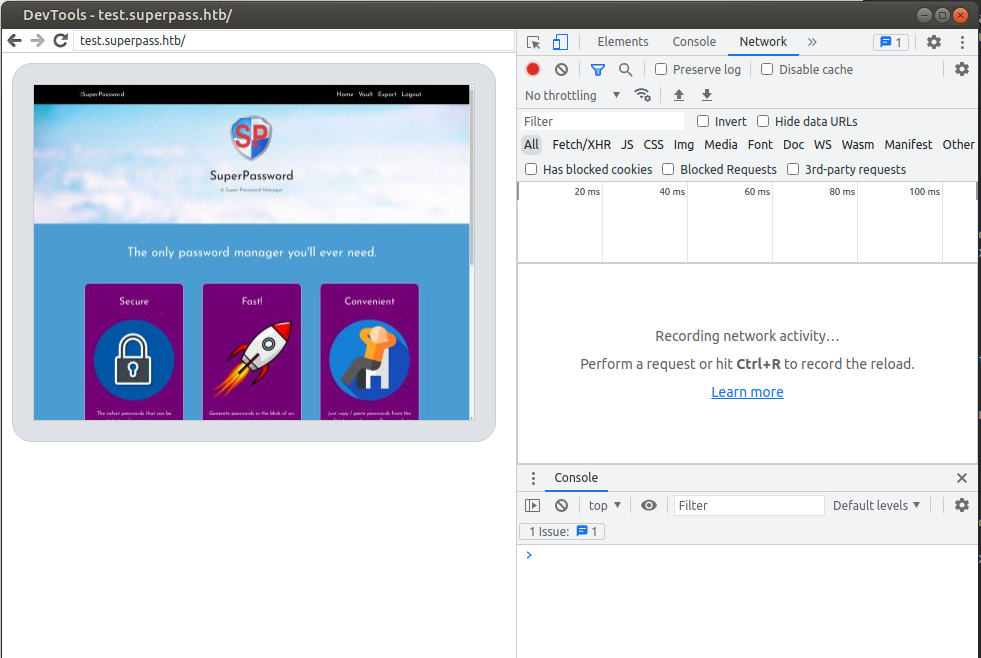Screen dimensions: 981x658
Task: Select the Fetch/XHR filter type
Action: click(x=581, y=145)
